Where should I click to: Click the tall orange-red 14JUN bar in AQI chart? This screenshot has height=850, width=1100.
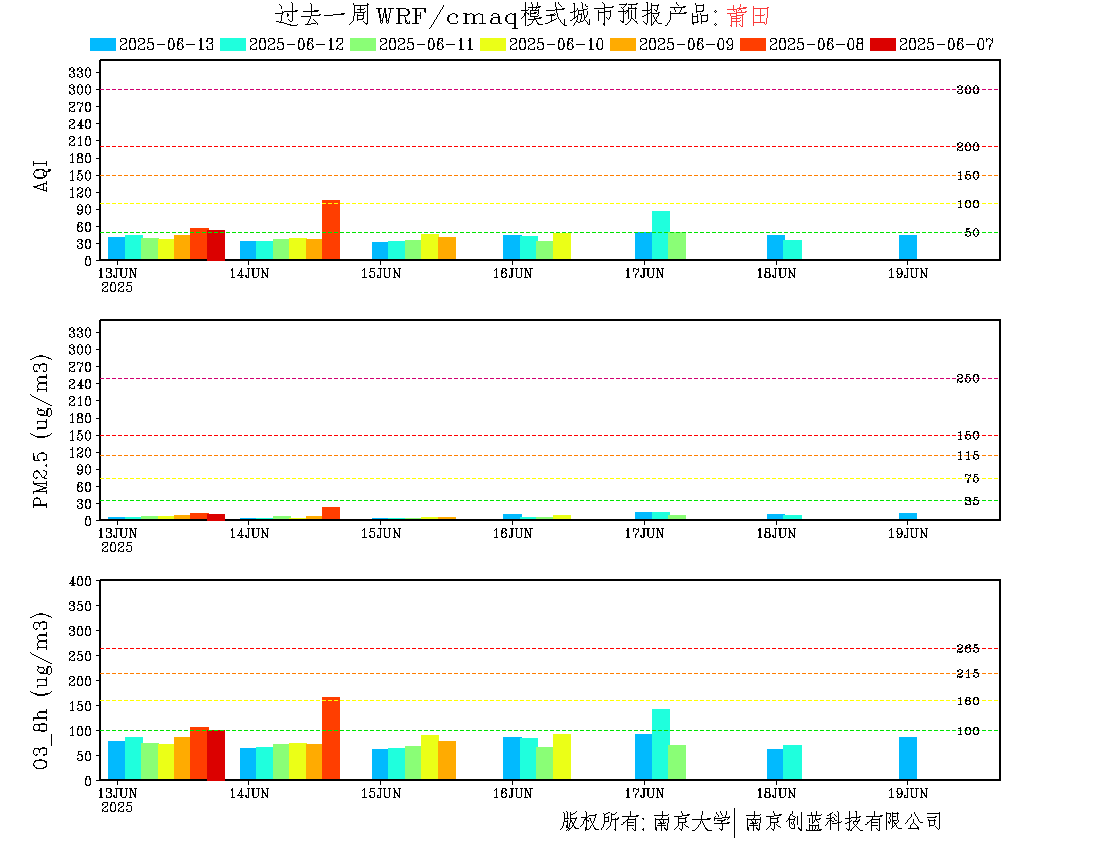click(x=331, y=230)
